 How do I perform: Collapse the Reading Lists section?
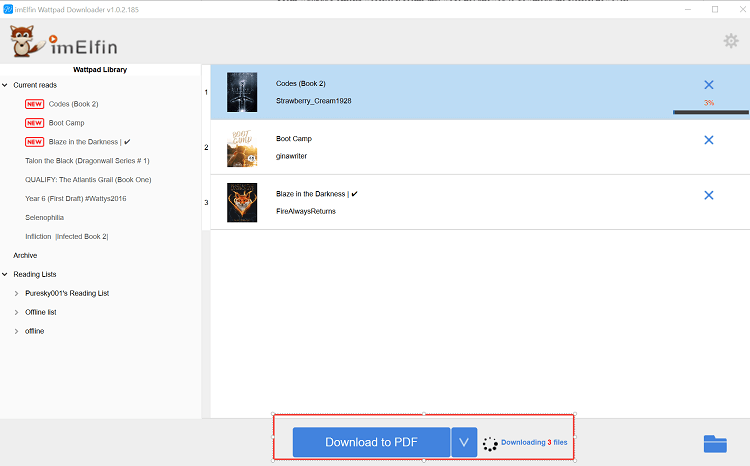pyautogui.click(x=5, y=274)
